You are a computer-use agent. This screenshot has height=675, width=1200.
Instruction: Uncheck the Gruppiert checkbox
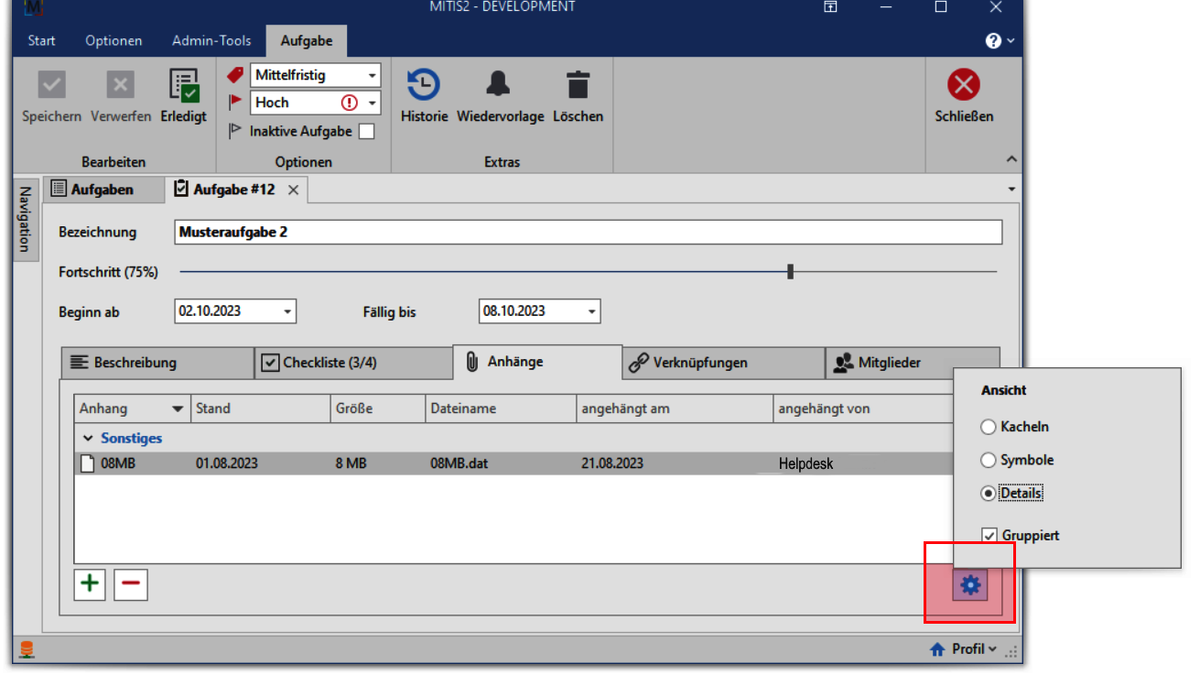click(x=989, y=536)
